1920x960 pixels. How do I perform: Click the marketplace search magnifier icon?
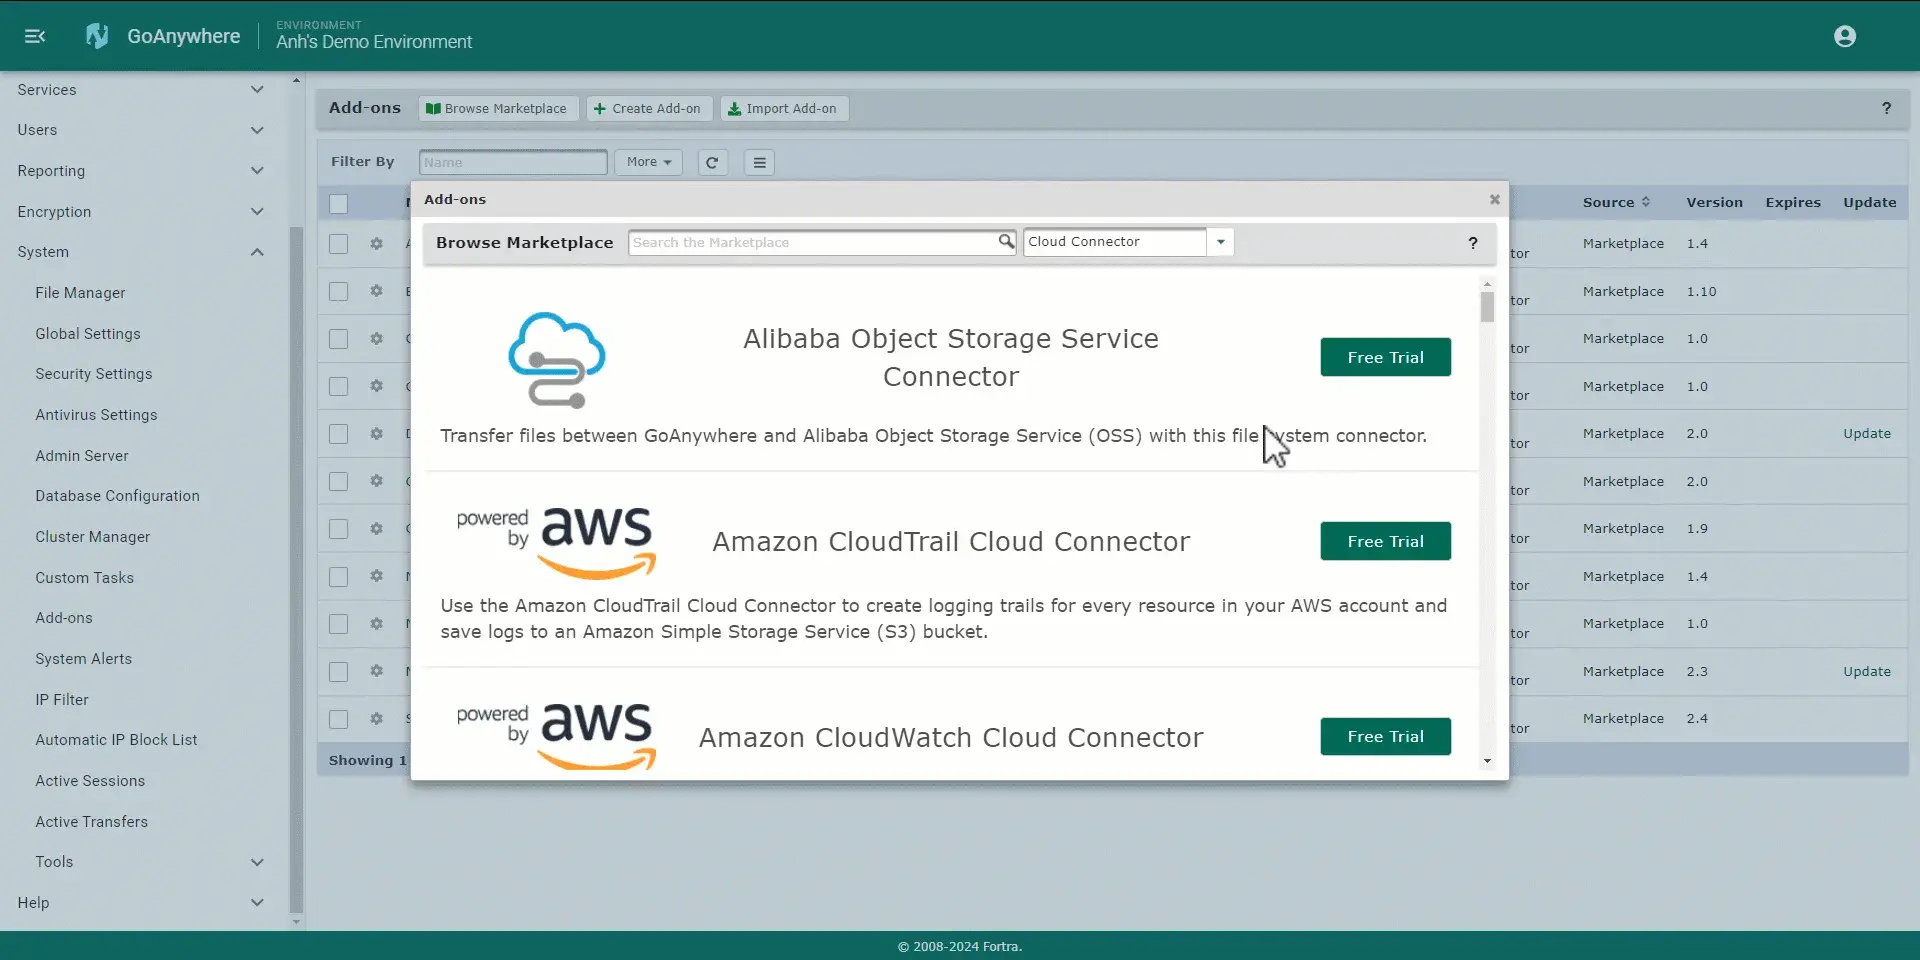point(1007,242)
